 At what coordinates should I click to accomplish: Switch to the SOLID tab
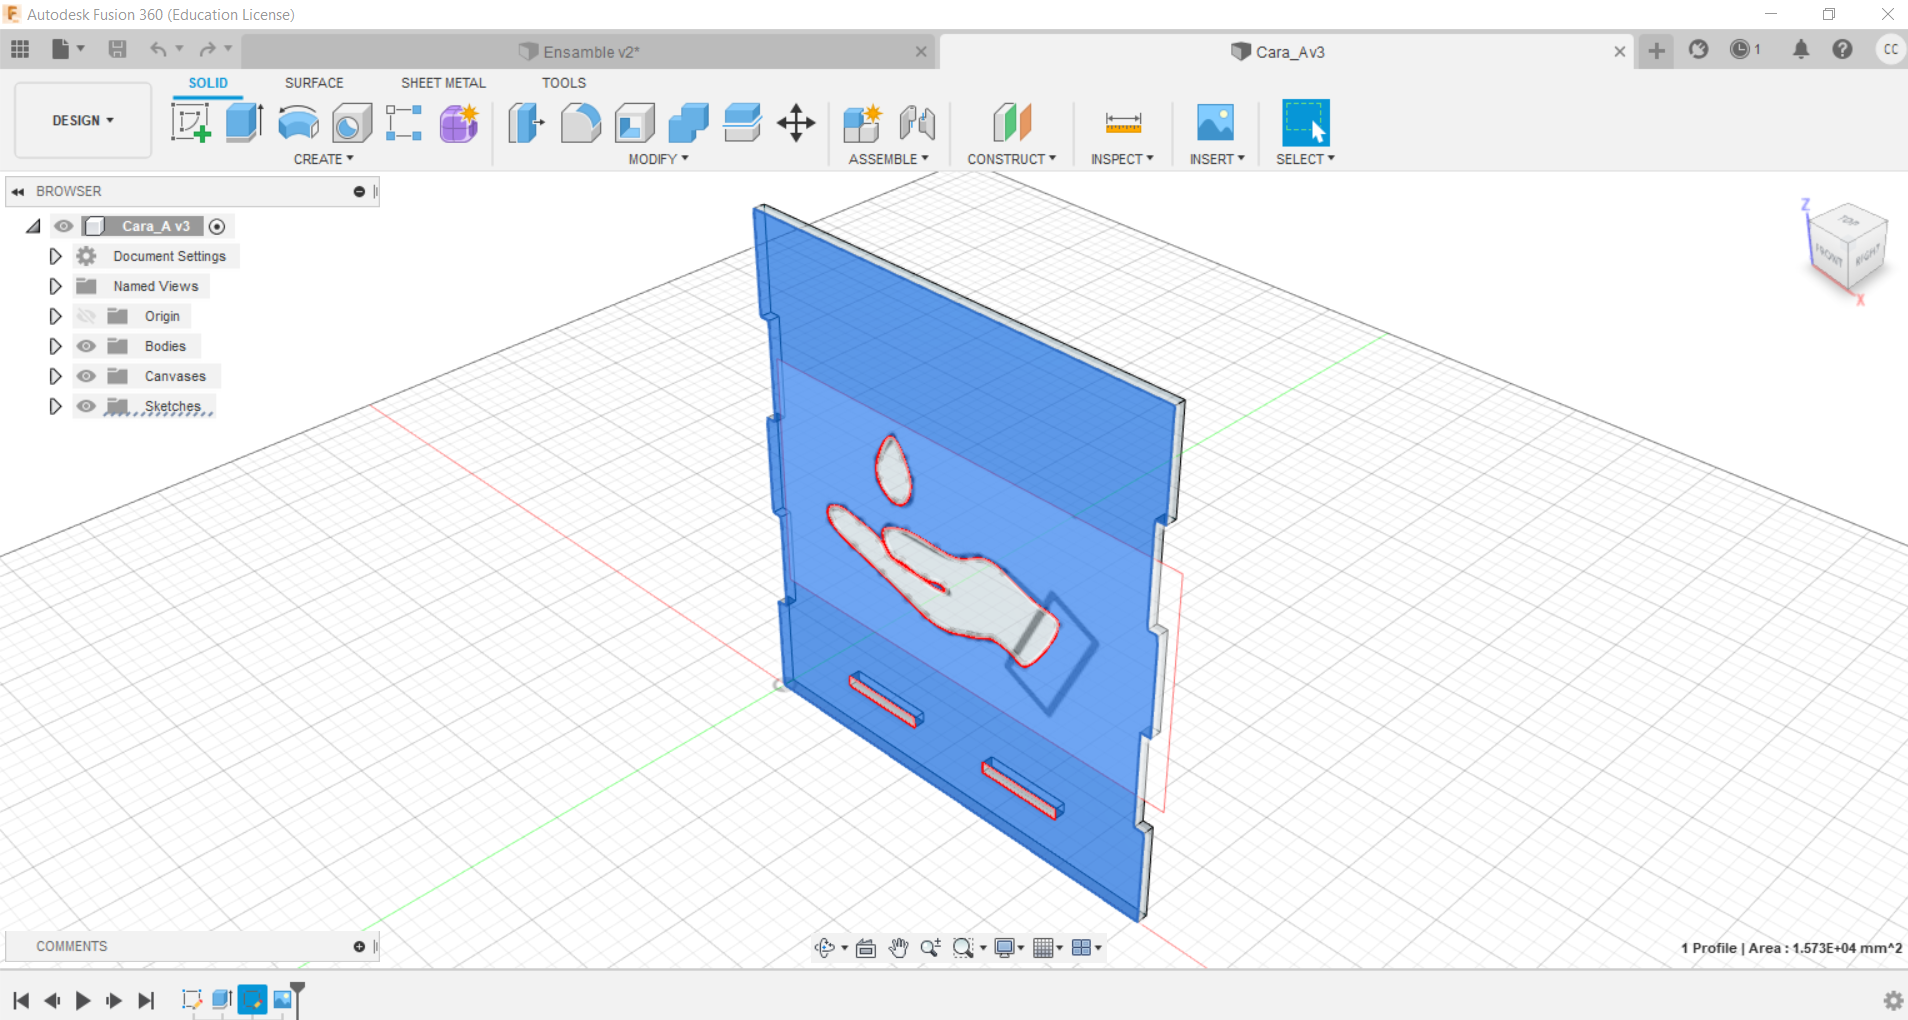pyautogui.click(x=208, y=83)
